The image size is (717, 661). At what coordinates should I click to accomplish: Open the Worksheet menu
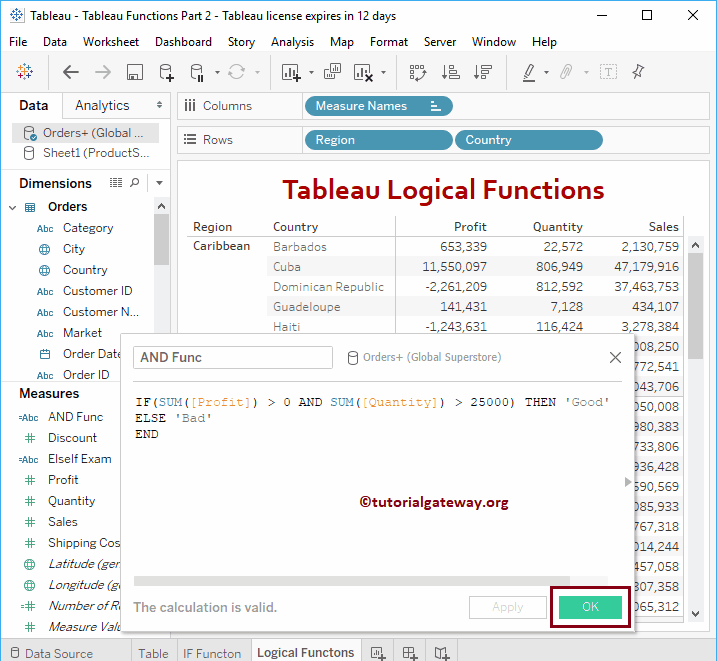pos(111,42)
